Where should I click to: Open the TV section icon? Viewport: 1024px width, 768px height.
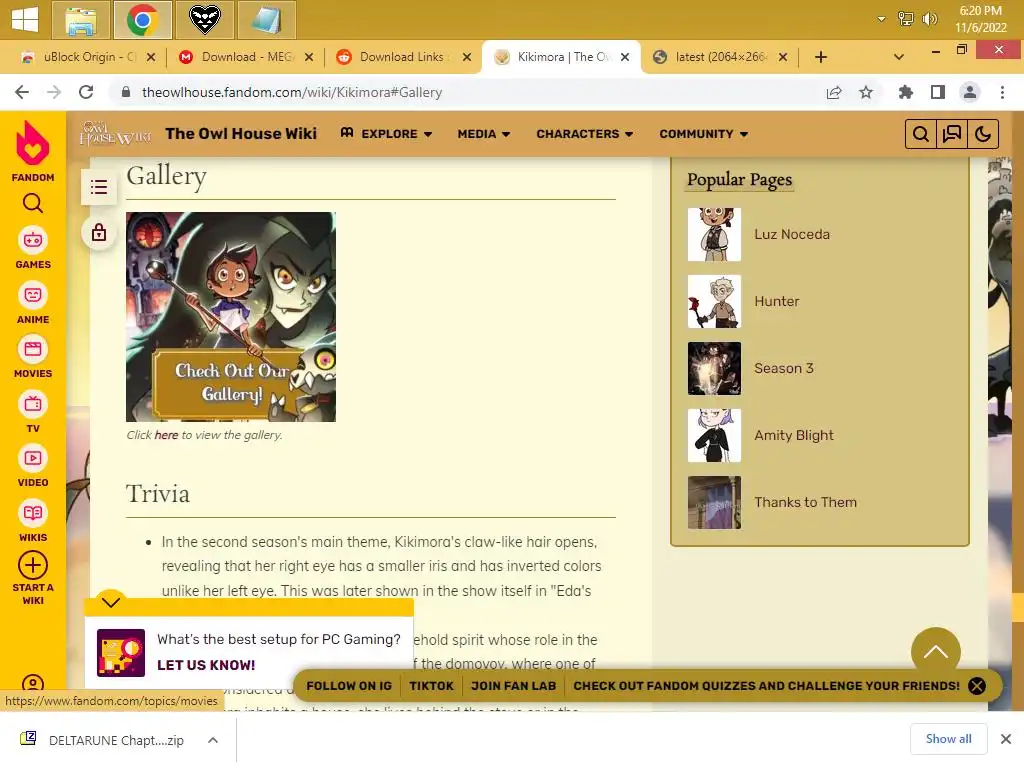point(33,404)
